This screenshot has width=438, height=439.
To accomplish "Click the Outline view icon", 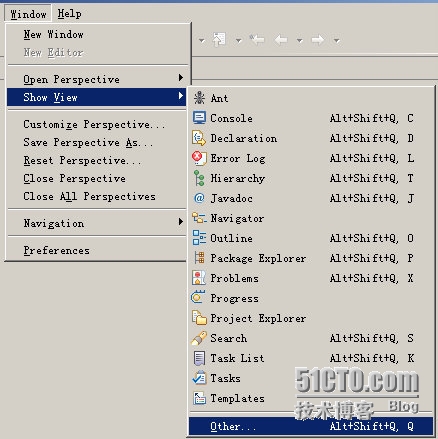I will [199, 238].
